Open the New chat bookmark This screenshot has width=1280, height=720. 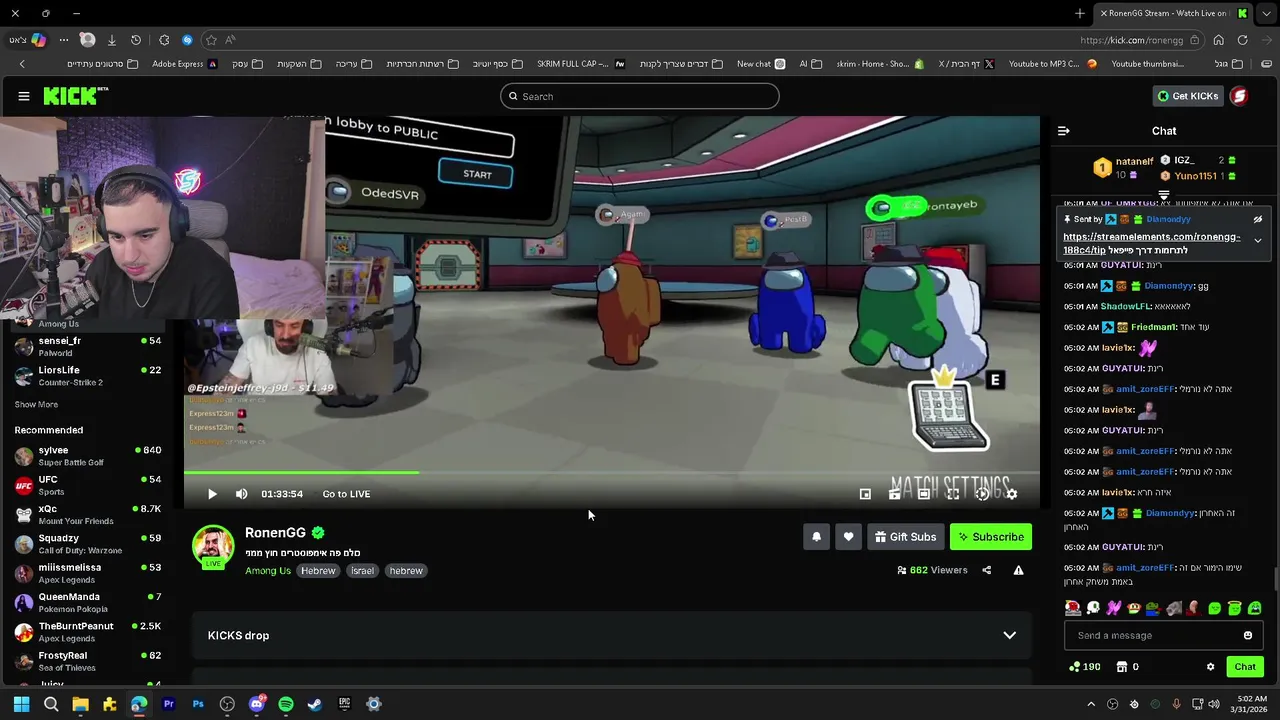point(761,64)
